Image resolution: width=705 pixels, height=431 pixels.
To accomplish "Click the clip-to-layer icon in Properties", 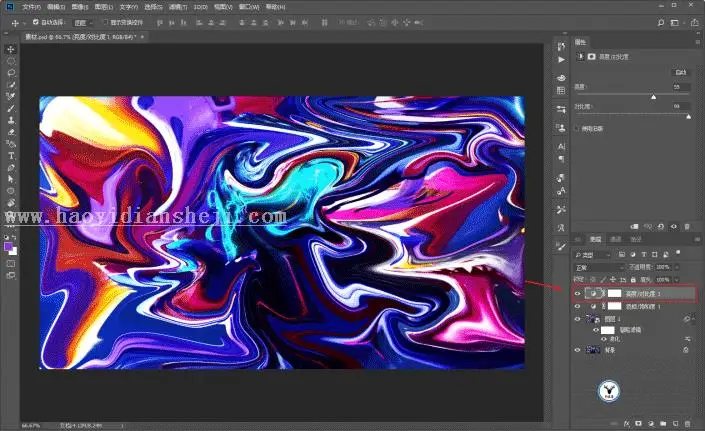I will click(634, 227).
